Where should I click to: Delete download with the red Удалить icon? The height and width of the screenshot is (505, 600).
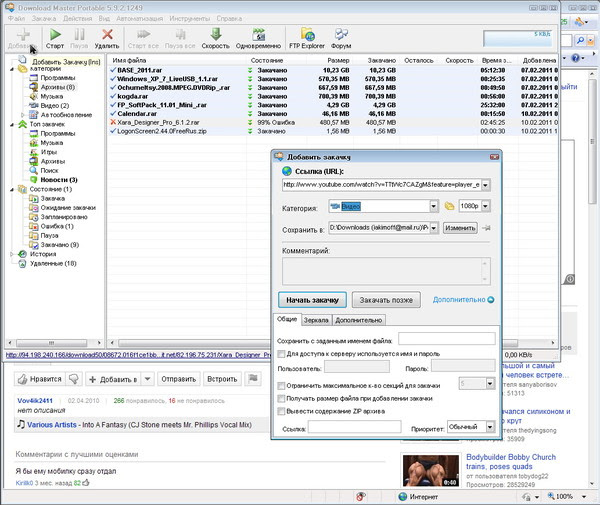108,34
